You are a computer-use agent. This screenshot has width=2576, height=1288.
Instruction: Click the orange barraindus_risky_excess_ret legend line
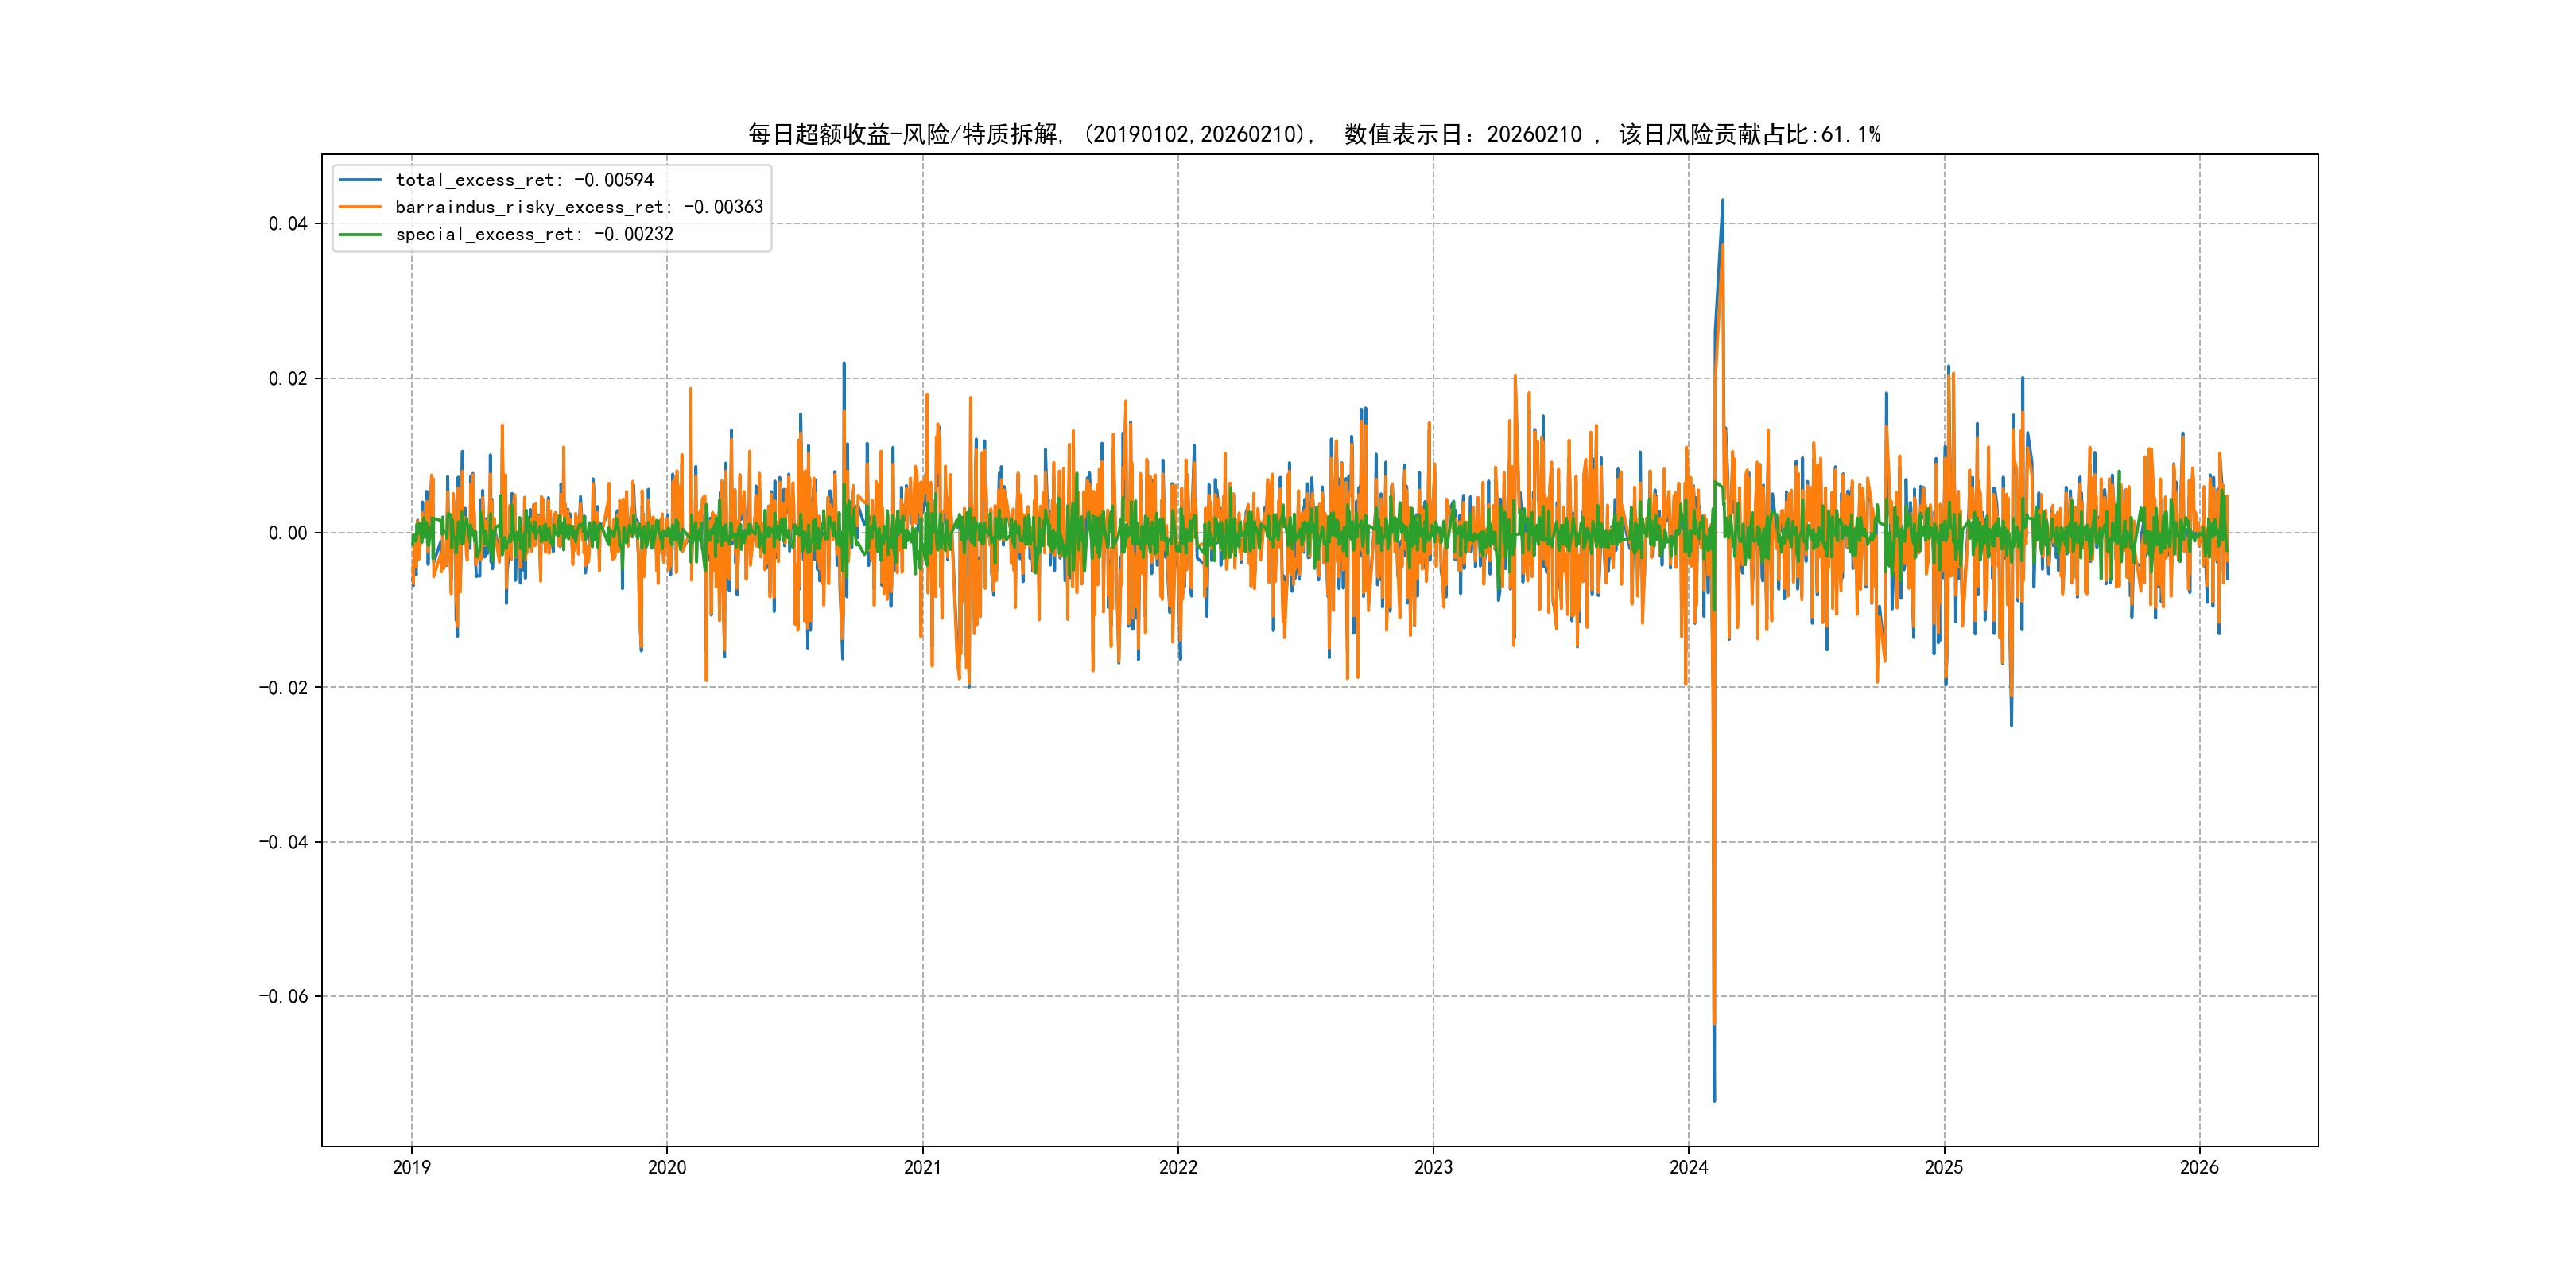coord(360,207)
